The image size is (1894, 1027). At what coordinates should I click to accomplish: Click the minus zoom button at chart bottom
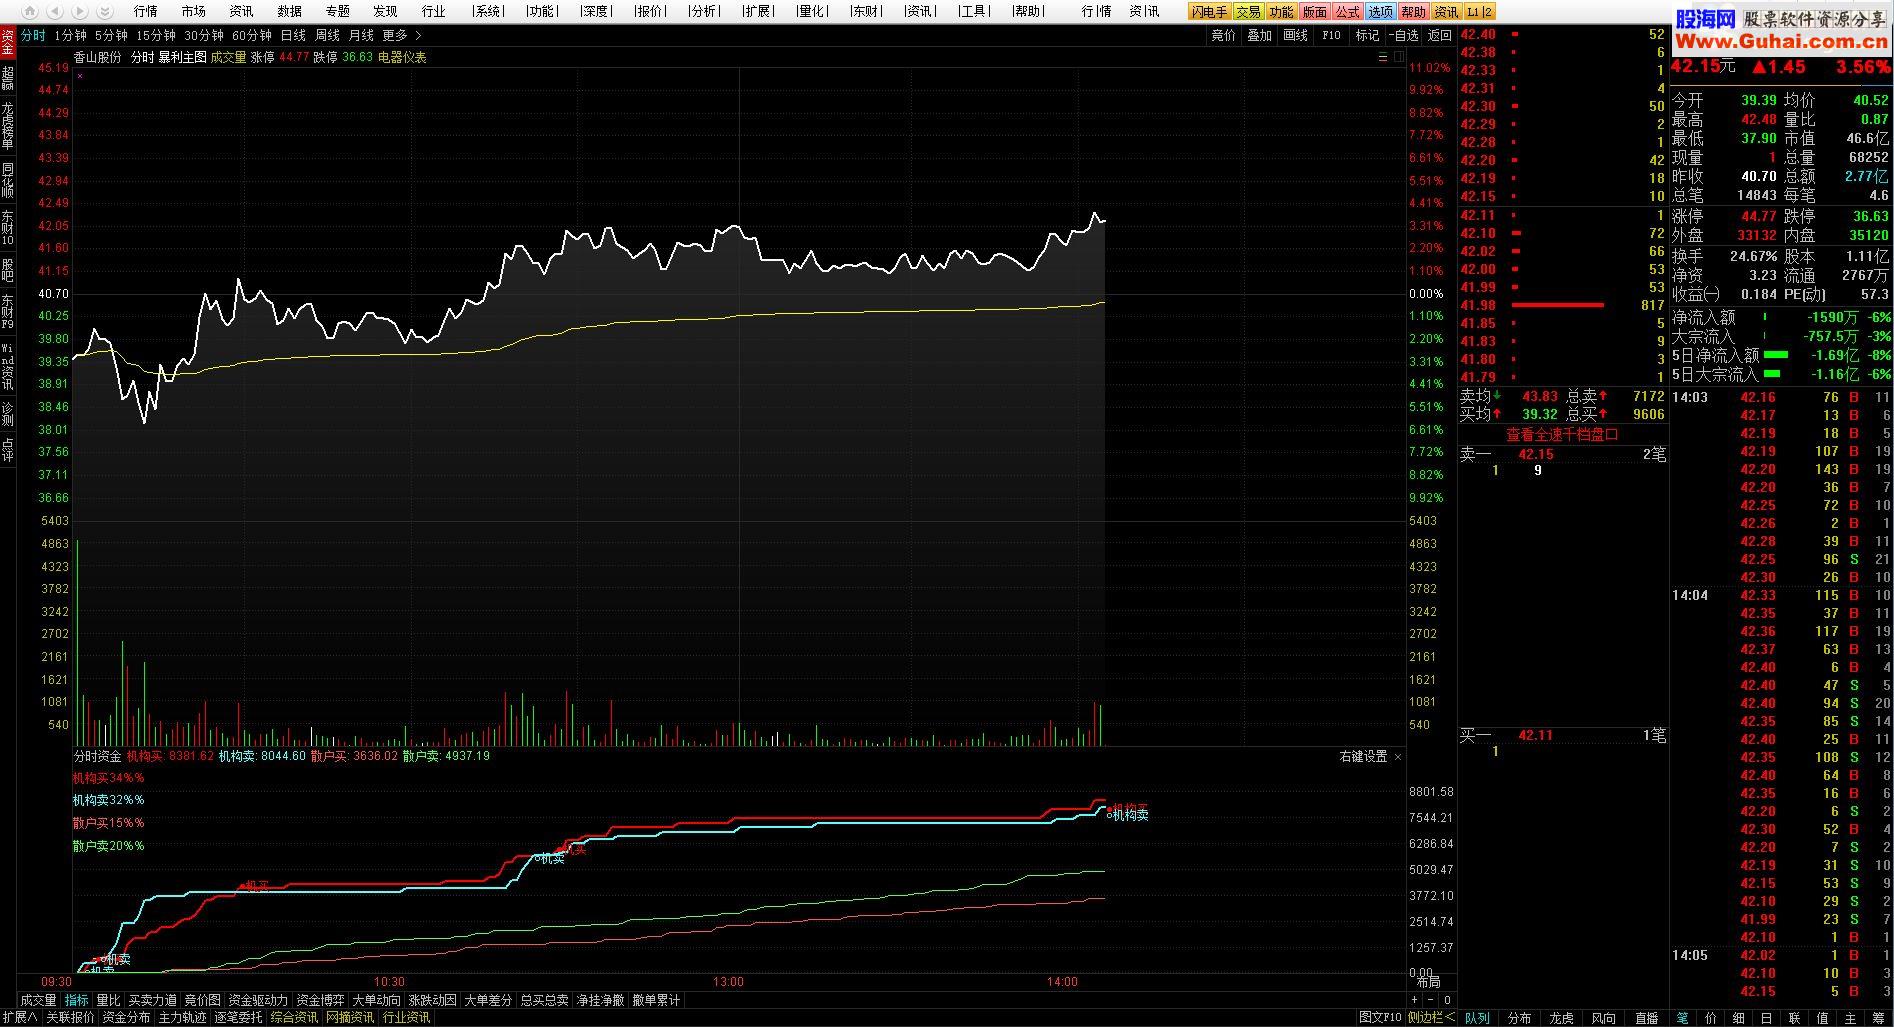pyautogui.click(x=1430, y=1000)
